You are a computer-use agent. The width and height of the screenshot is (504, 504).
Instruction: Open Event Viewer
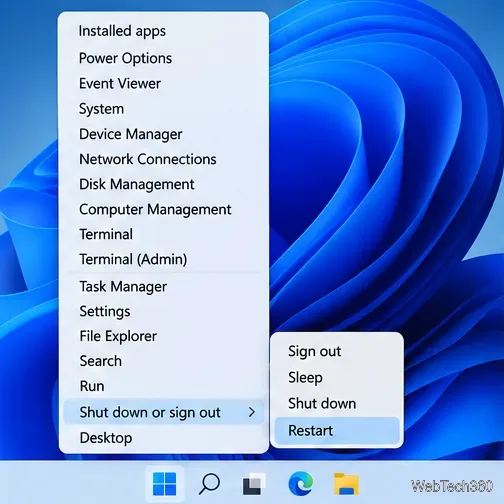(x=164, y=83)
